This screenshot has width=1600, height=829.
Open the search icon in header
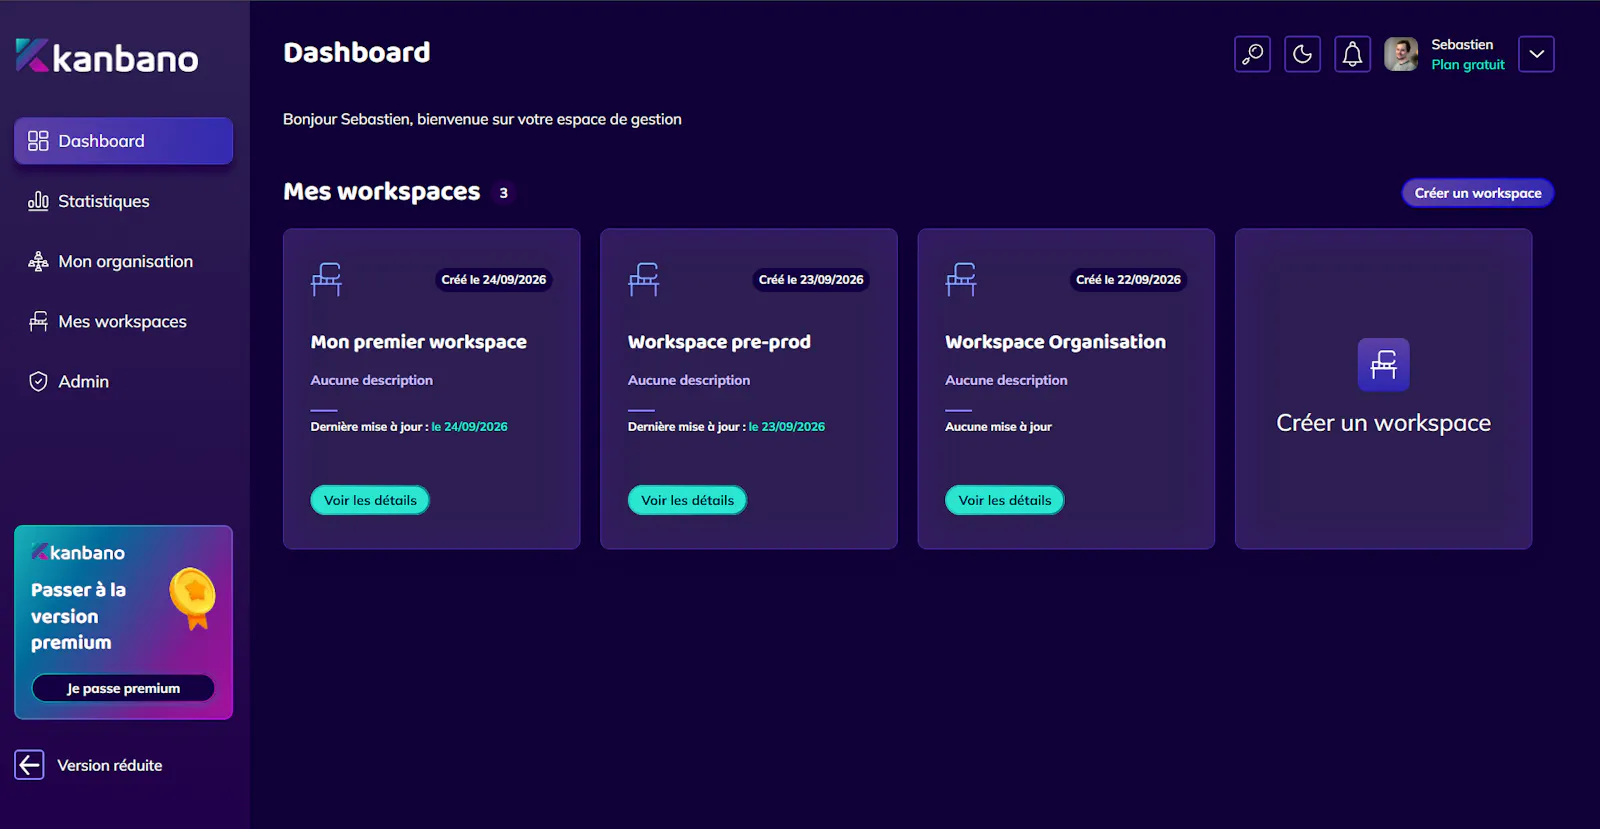[1252, 54]
